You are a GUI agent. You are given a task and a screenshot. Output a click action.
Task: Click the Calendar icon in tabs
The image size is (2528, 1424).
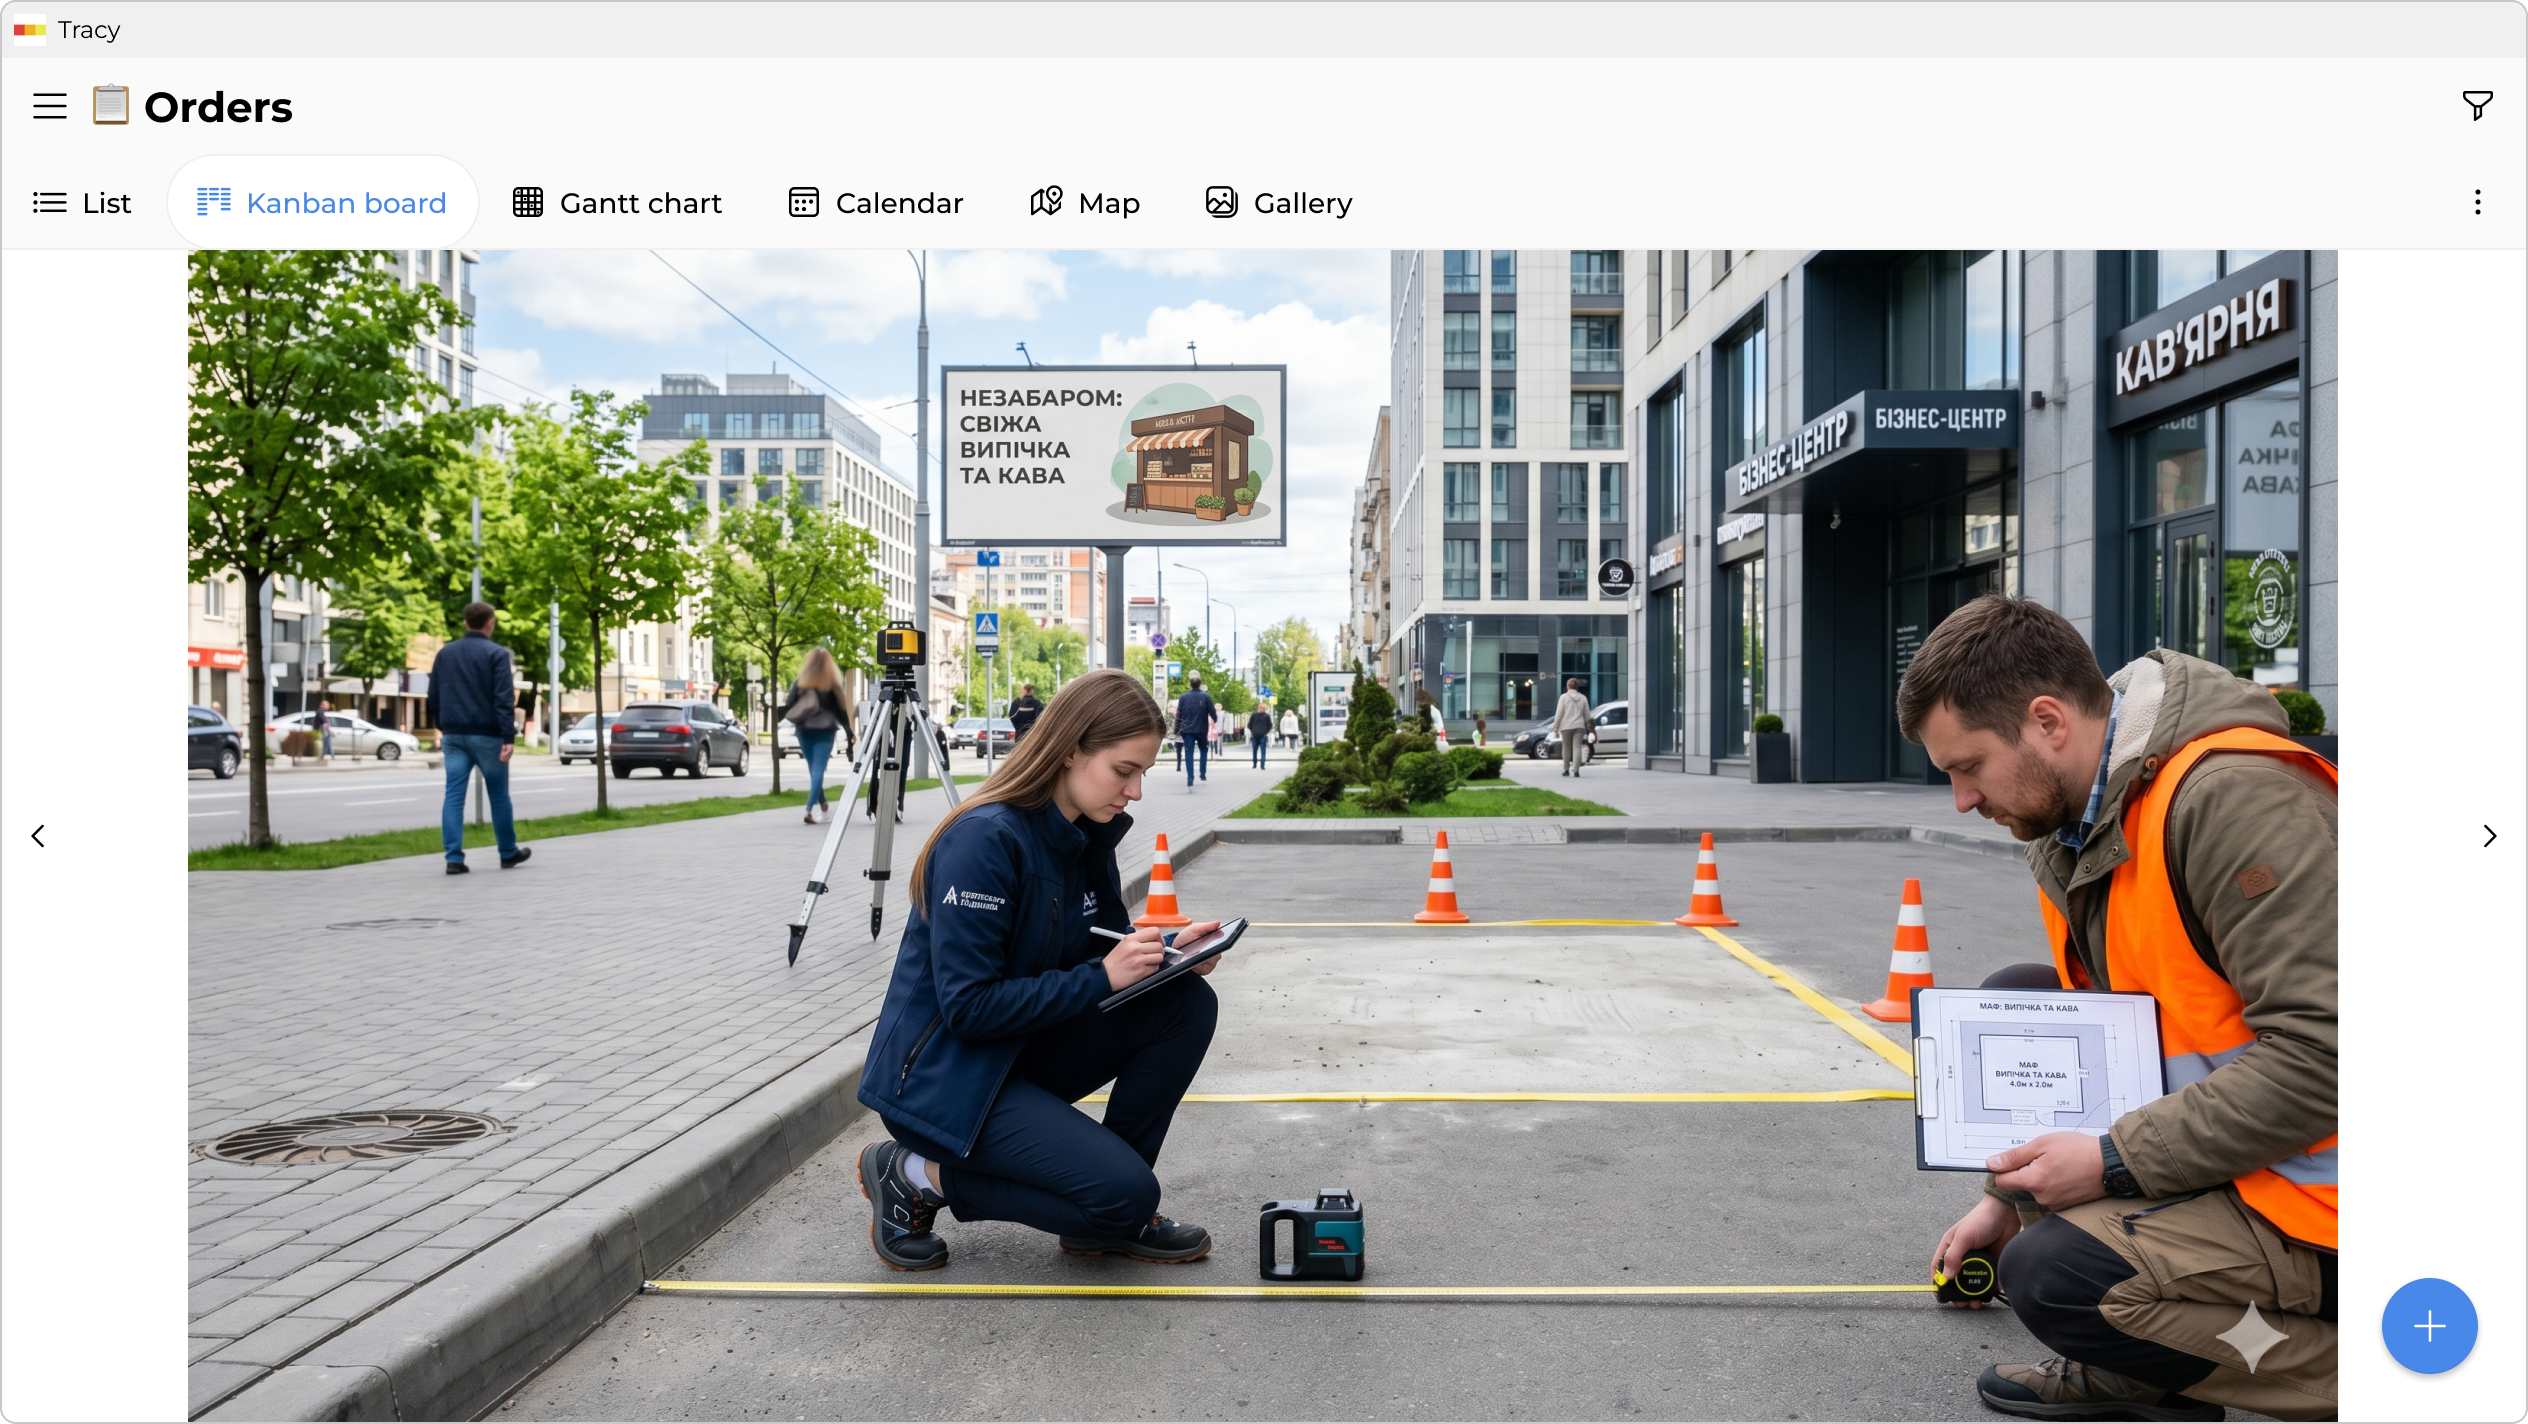tap(803, 203)
